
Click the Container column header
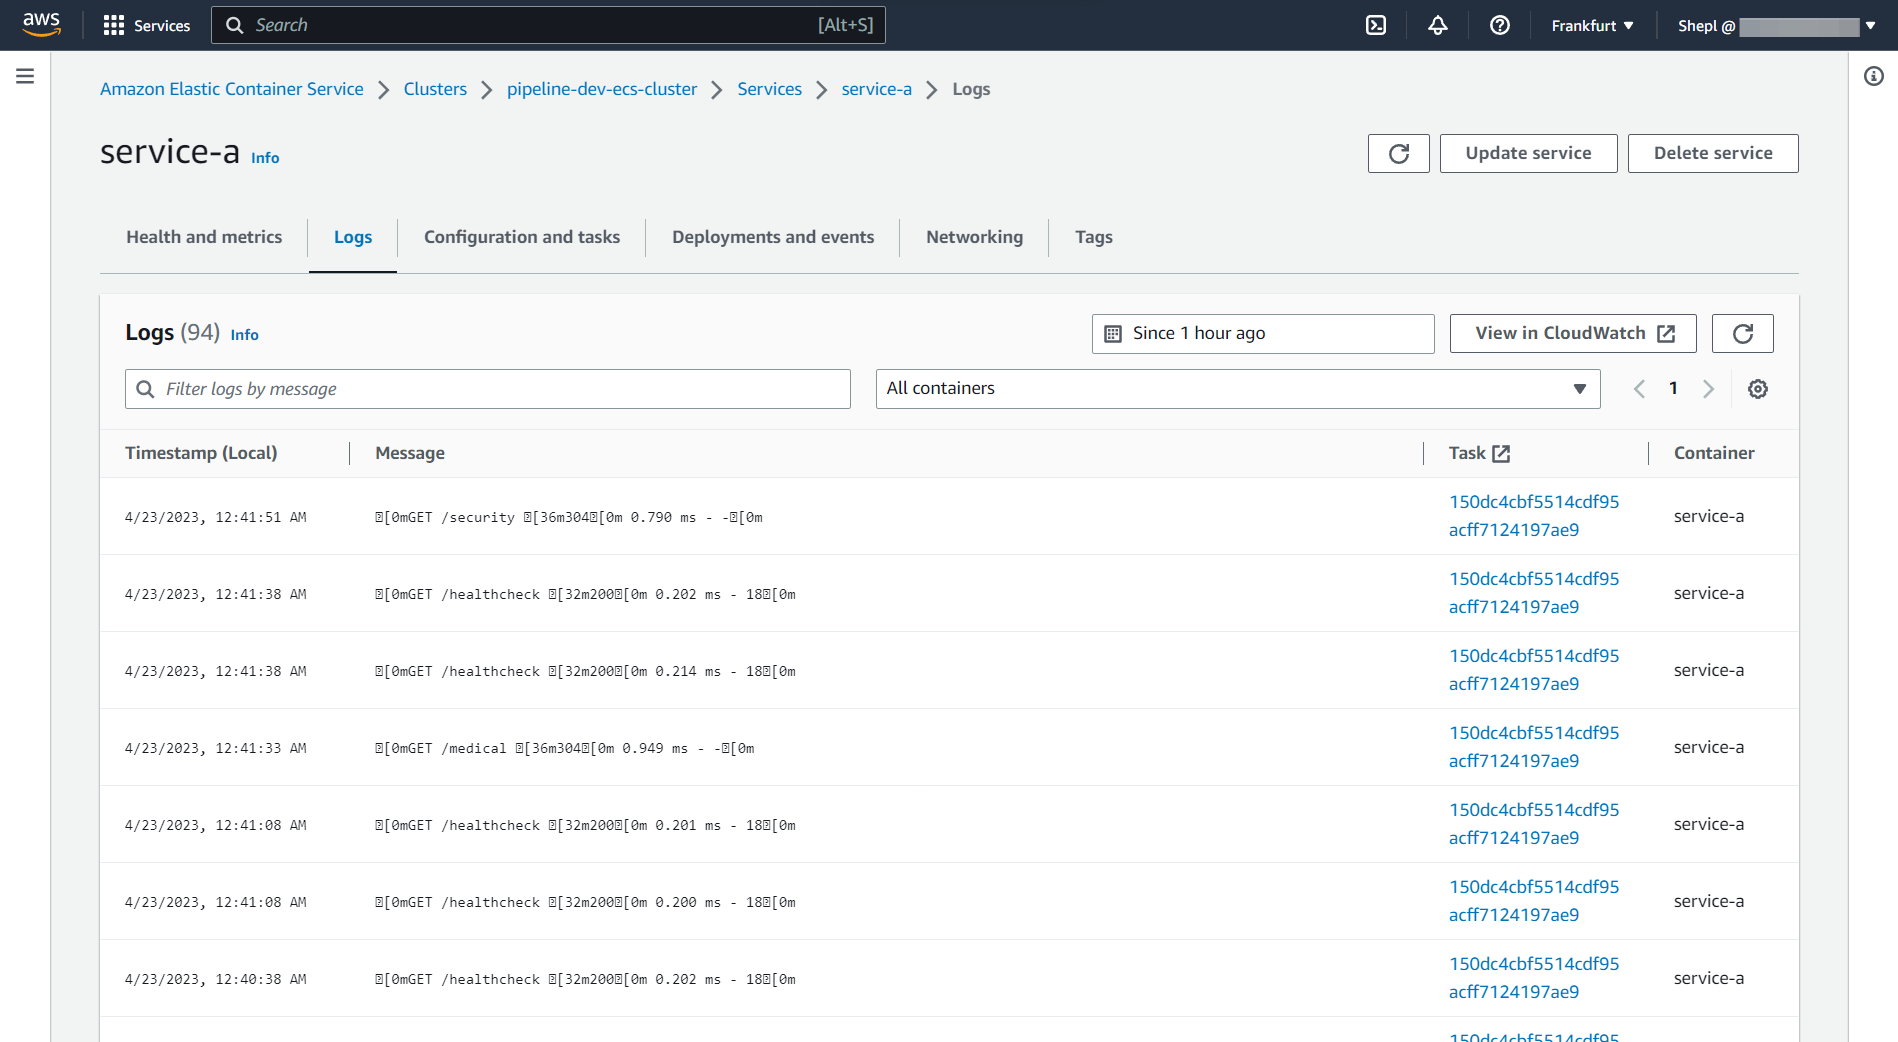click(x=1714, y=453)
